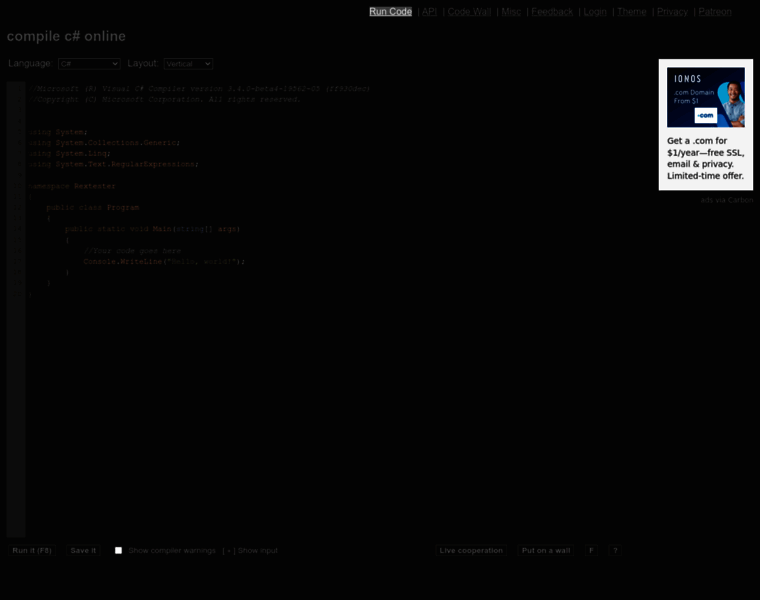Open the 'ads via Carbon' link
Screen dimensions: 760x600
pyautogui.click(x=727, y=200)
